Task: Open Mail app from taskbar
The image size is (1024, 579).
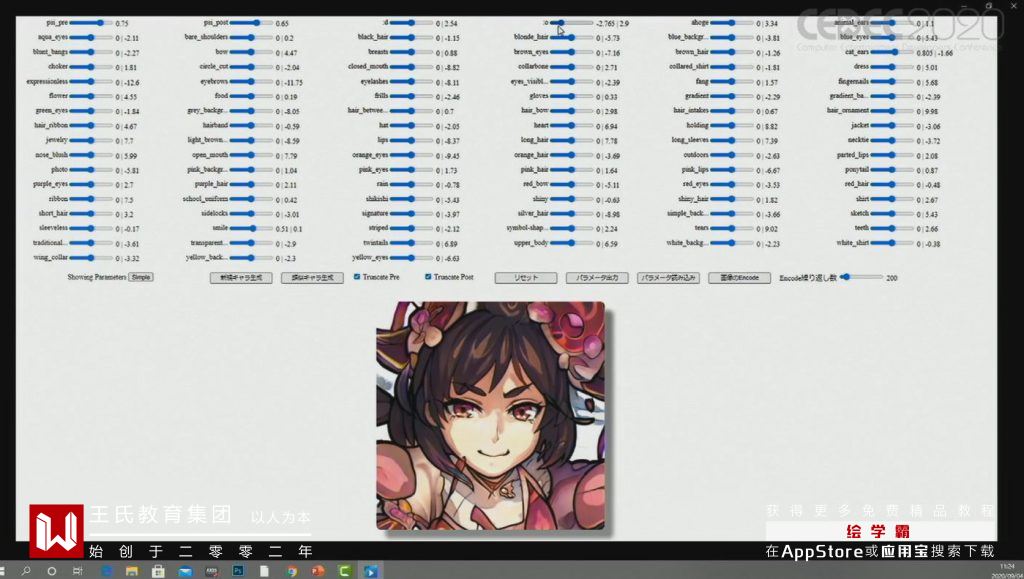Action: tap(185, 571)
